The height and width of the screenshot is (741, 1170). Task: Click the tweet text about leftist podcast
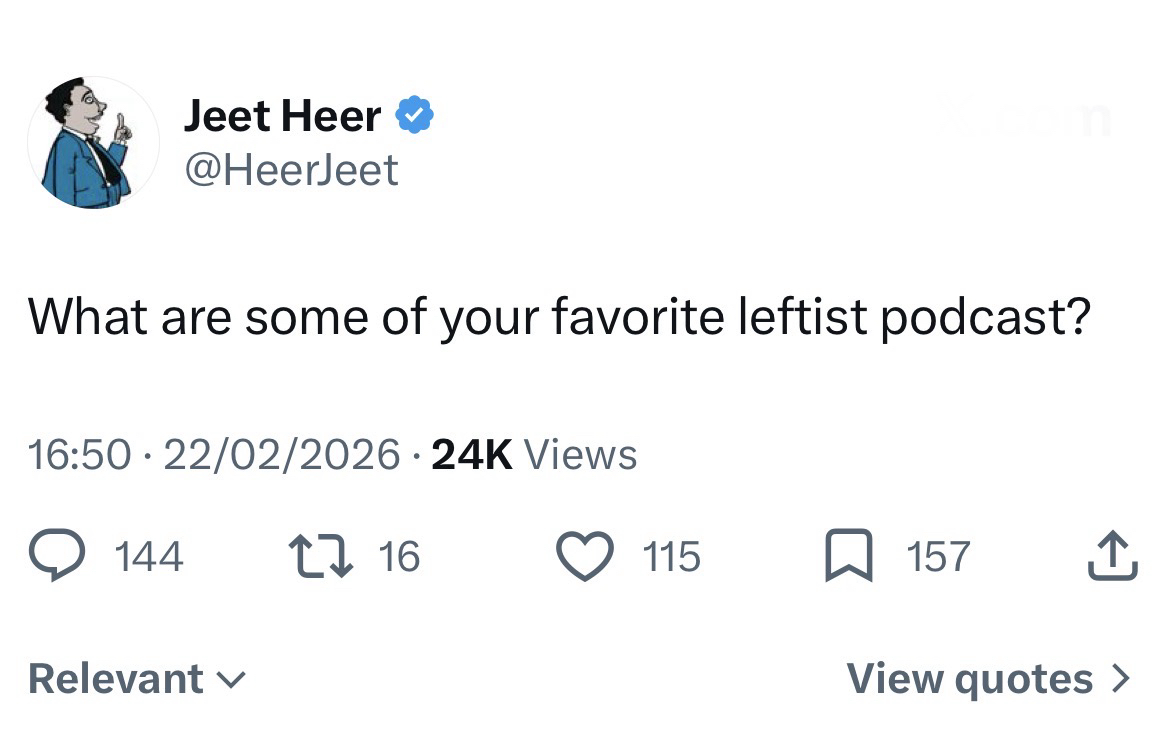pyautogui.click(x=558, y=318)
